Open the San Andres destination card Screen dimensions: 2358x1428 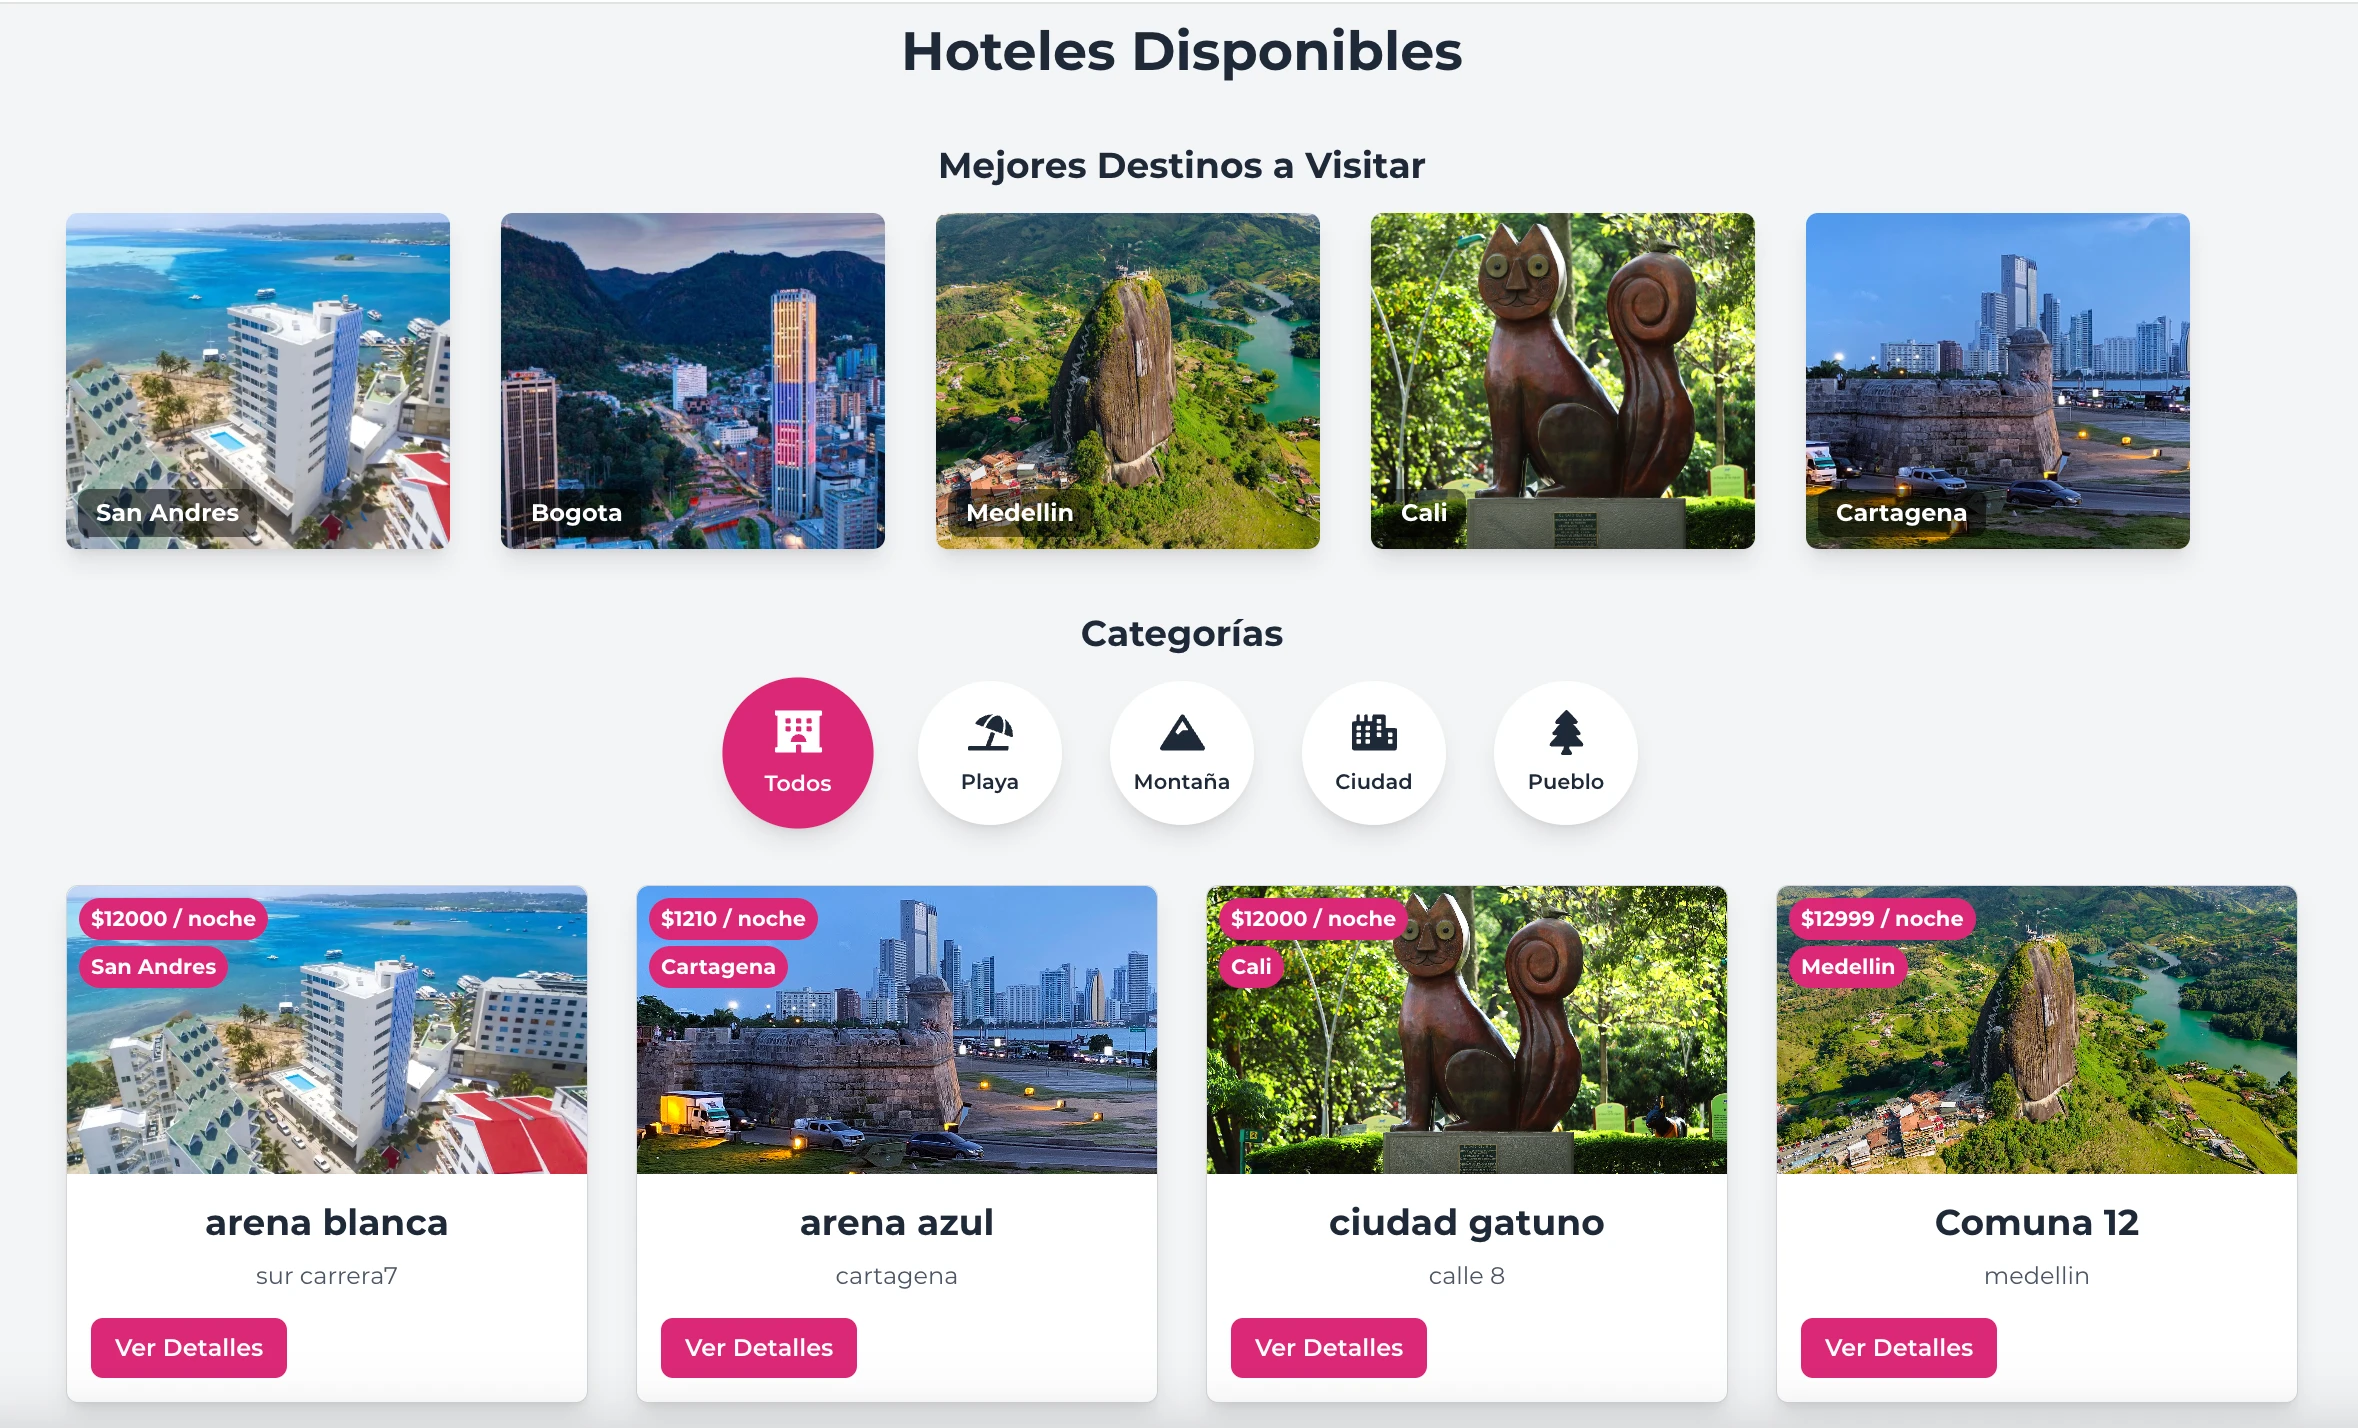pos(258,381)
